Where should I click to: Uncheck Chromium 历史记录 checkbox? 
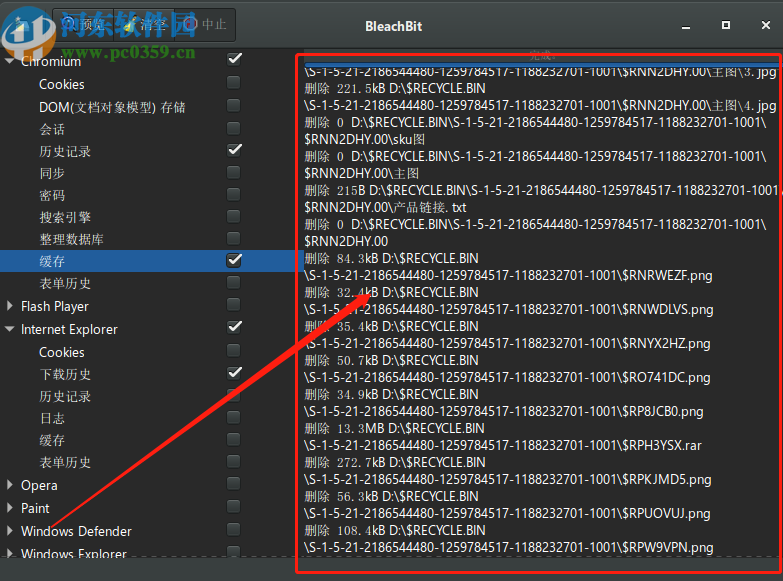(x=234, y=150)
